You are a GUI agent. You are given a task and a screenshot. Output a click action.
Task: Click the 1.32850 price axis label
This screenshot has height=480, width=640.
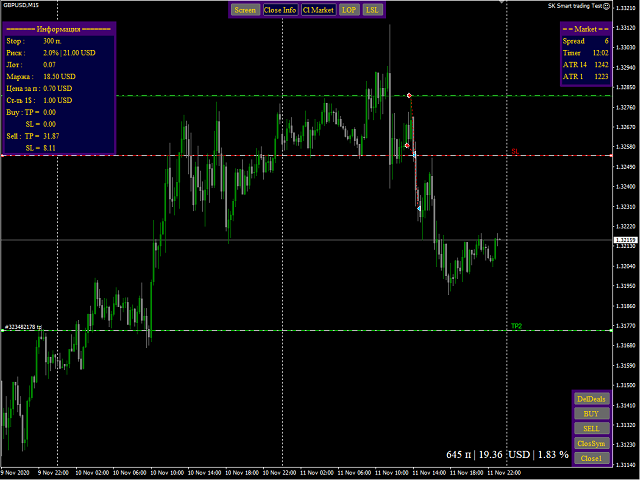(625, 87)
